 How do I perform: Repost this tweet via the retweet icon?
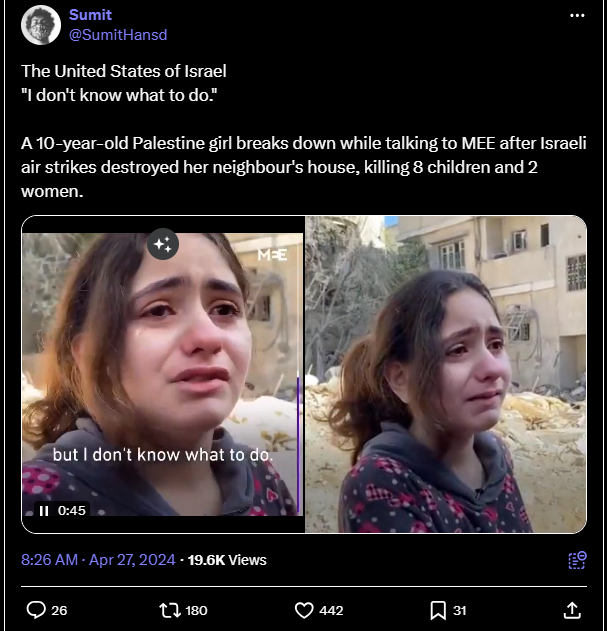click(166, 610)
